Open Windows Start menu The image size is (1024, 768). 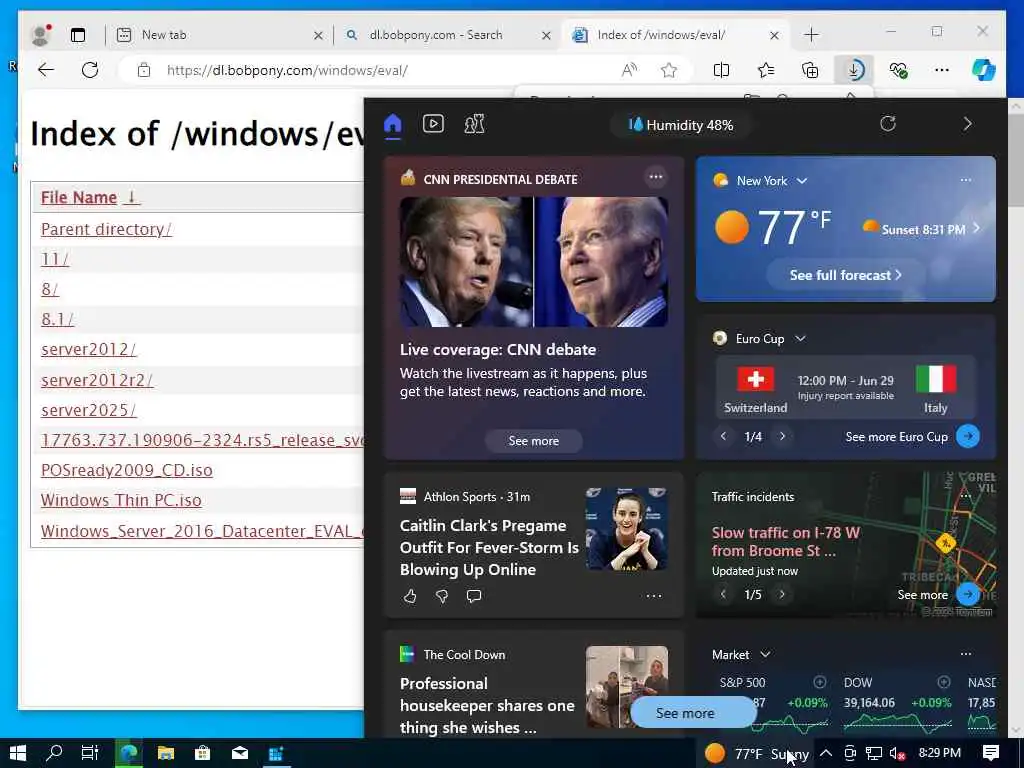pos(18,753)
